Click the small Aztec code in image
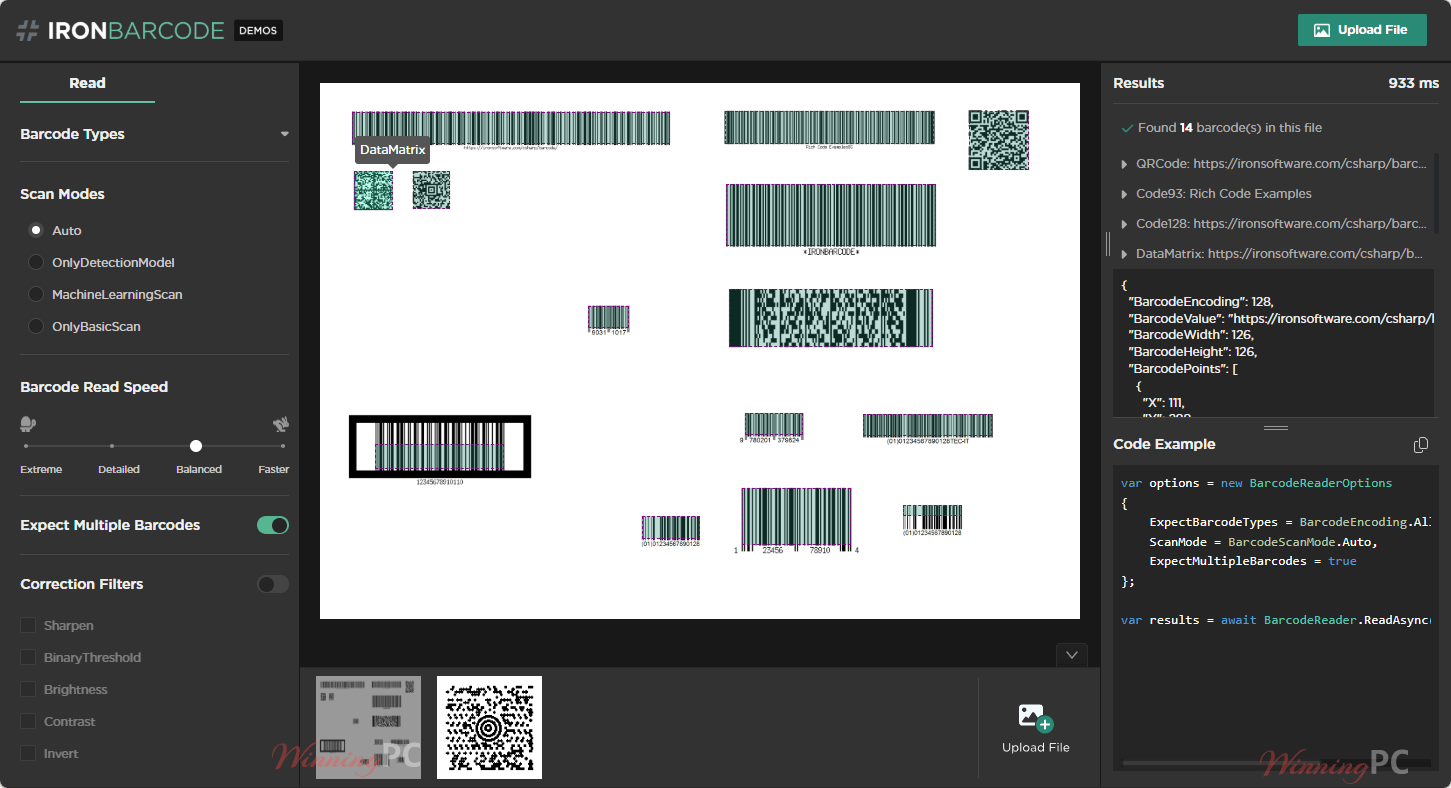 coord(431,190)
